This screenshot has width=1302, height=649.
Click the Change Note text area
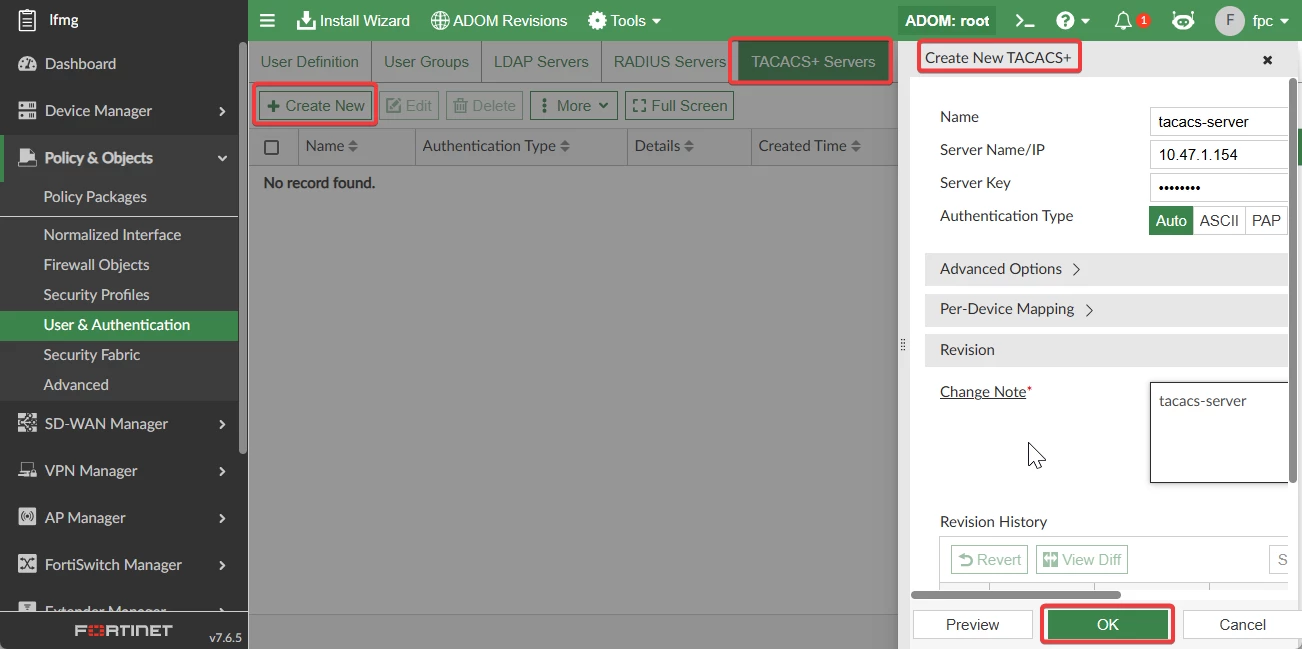pos(1219,432)
